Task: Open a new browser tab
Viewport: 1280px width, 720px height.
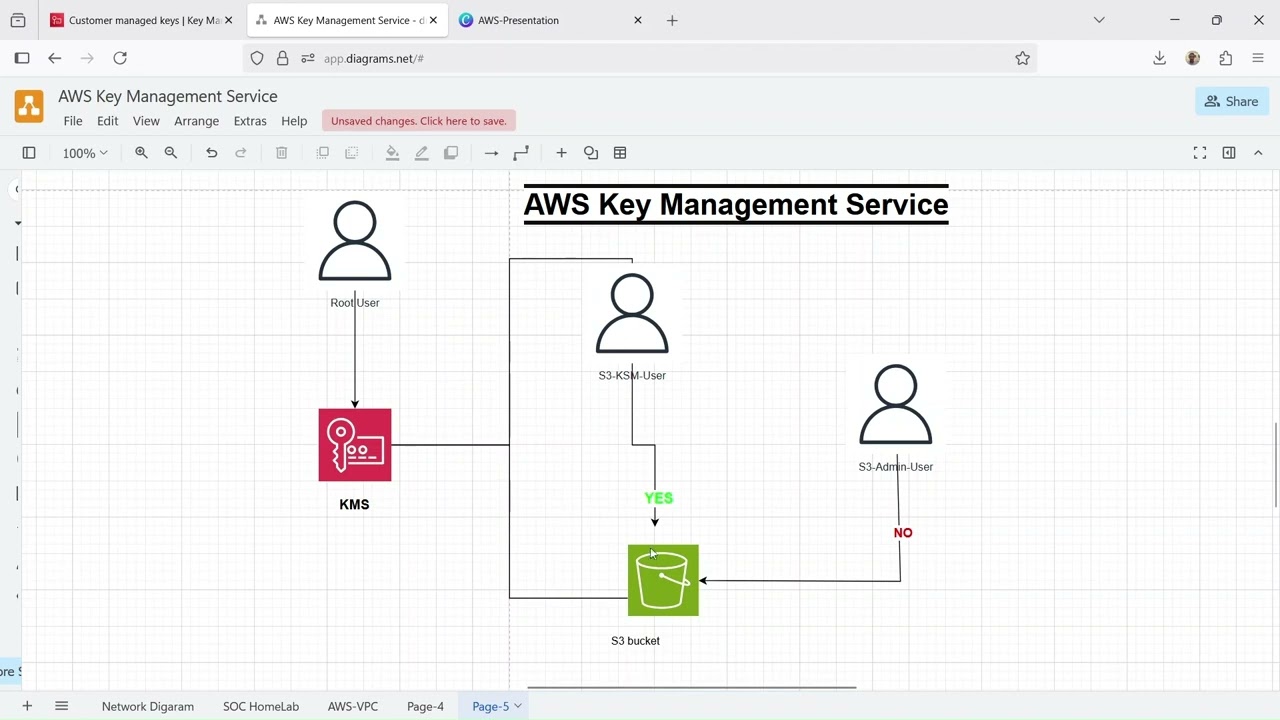Action: pyautogui.click(x=672, y=20)
